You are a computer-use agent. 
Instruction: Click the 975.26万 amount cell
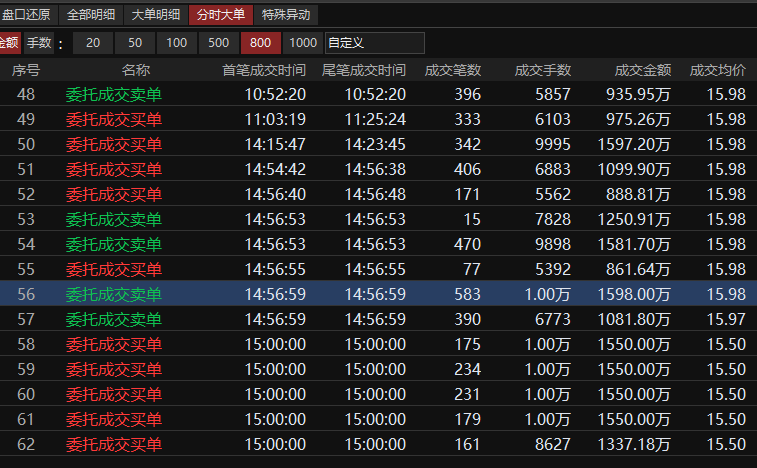[x=638, y=119]
